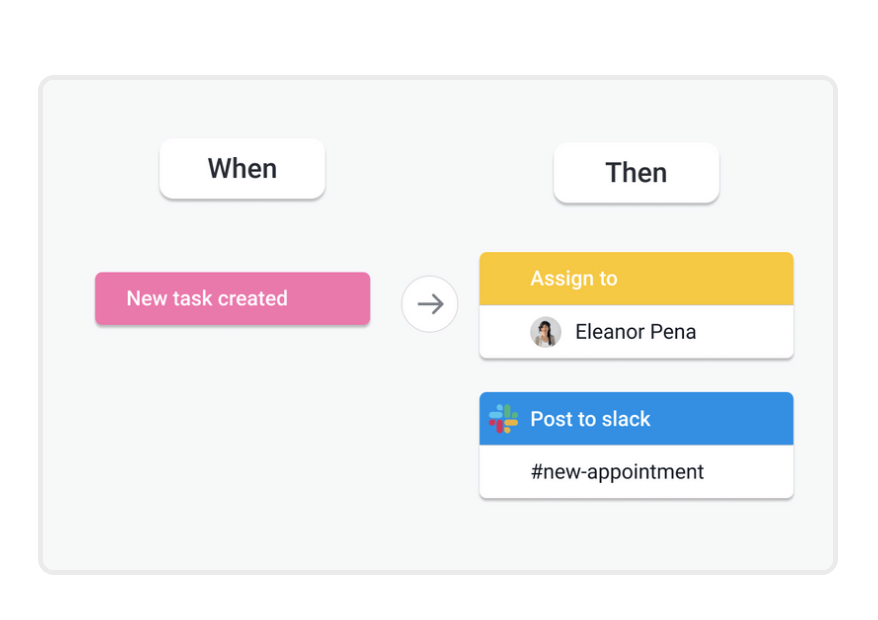
Task: Select the When condition card
Action: (242, 169)
